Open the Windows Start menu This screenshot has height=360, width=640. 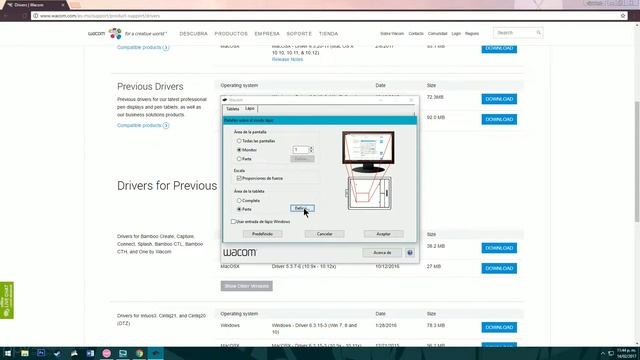click(x=8, y=353)
